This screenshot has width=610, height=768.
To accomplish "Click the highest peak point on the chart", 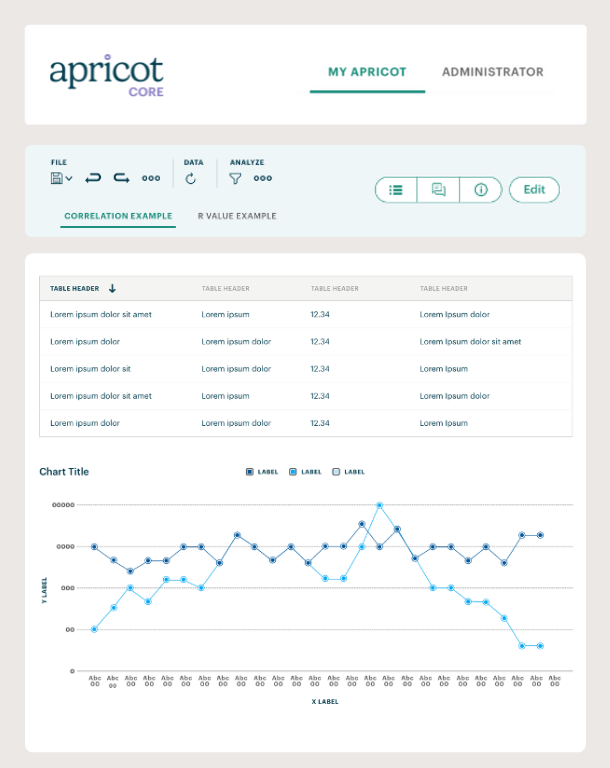I will pos(379,505).
